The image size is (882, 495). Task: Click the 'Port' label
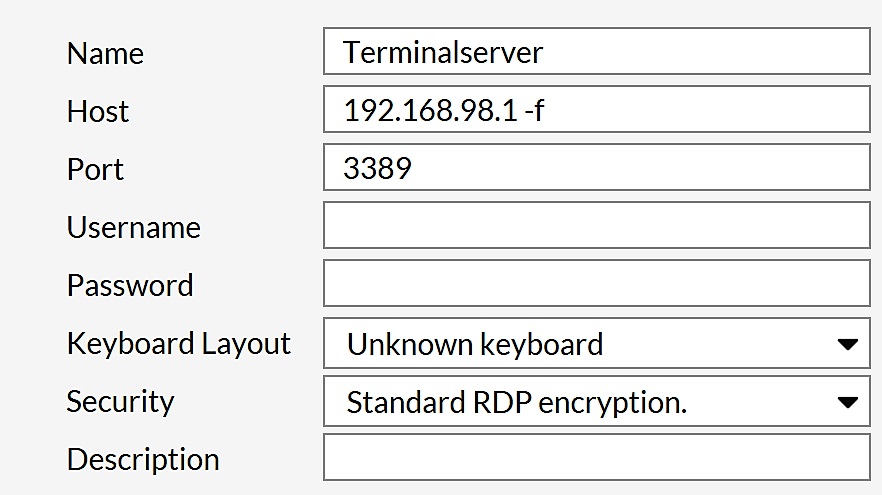pos(95,169)
